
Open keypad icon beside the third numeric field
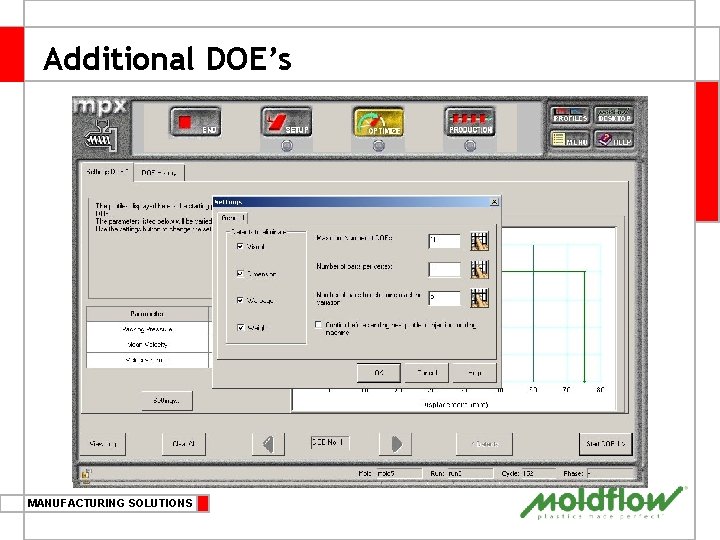click(479, 298)
